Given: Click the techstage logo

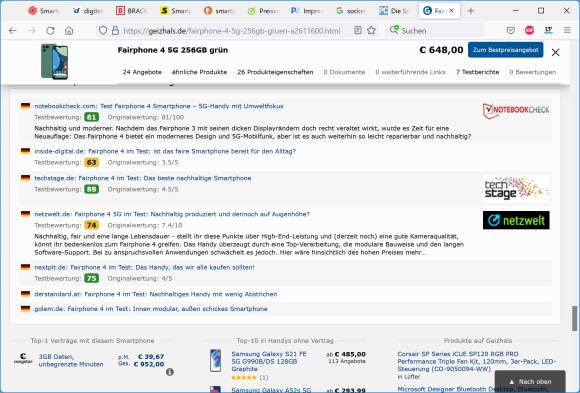Looking at the screenshot, I should click(x=516, y=188).
